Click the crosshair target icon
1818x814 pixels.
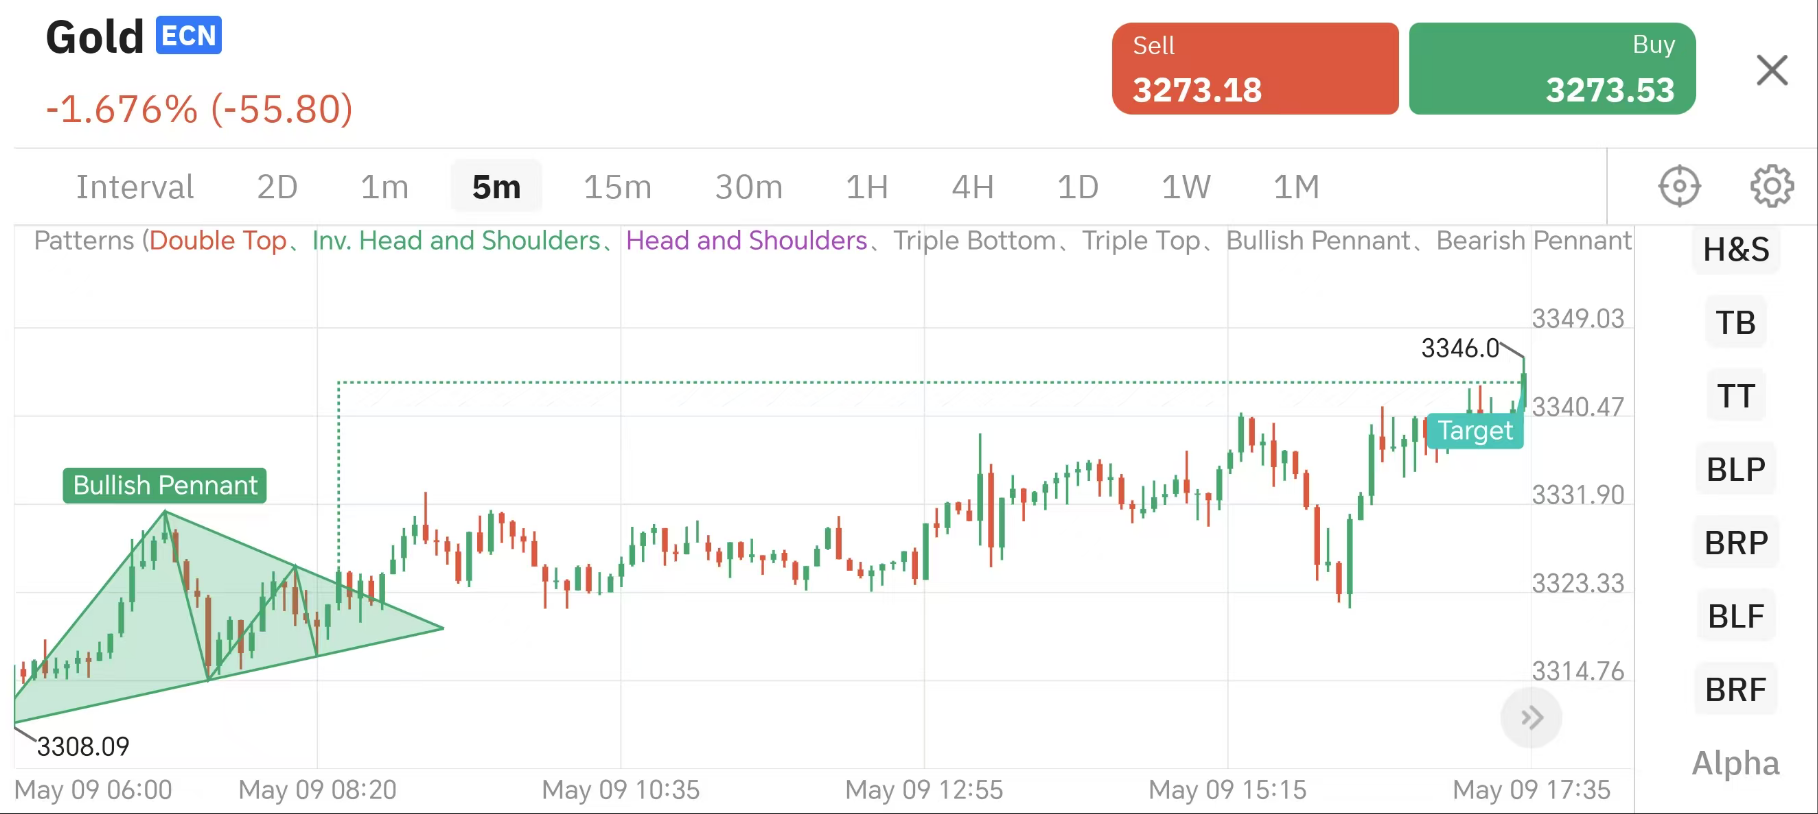[1679, 186]
